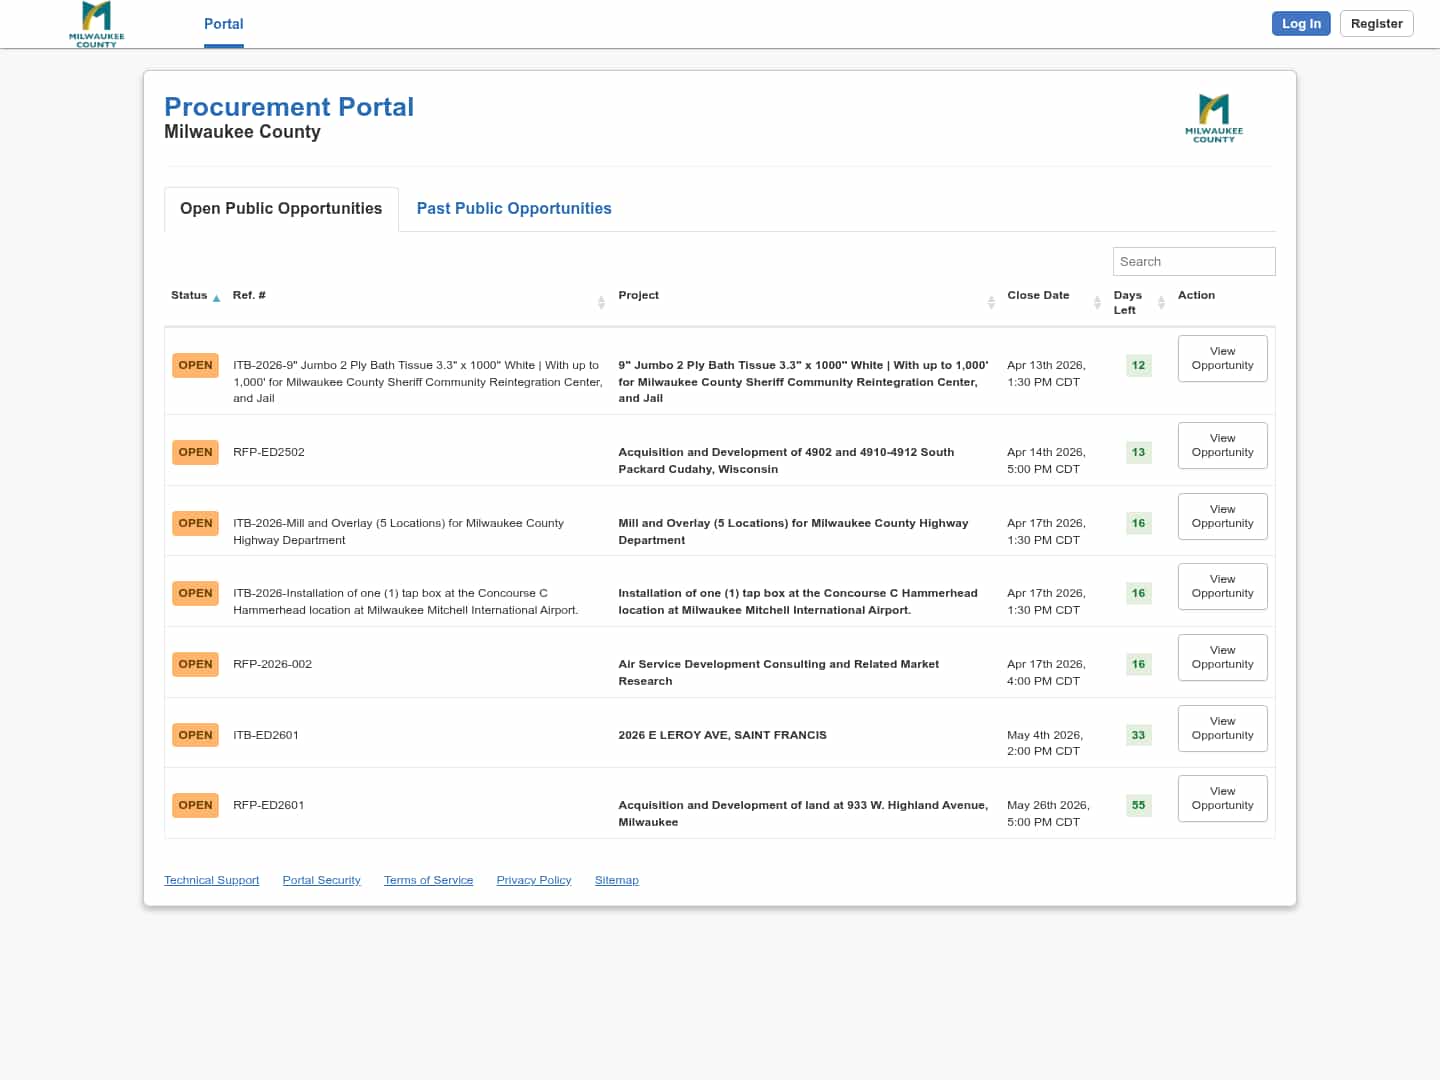The height and width of the screenshot is (1080, 1440).
Task: View Opportunity for Bath Tissue ITB
Action: coord(1222,358)
